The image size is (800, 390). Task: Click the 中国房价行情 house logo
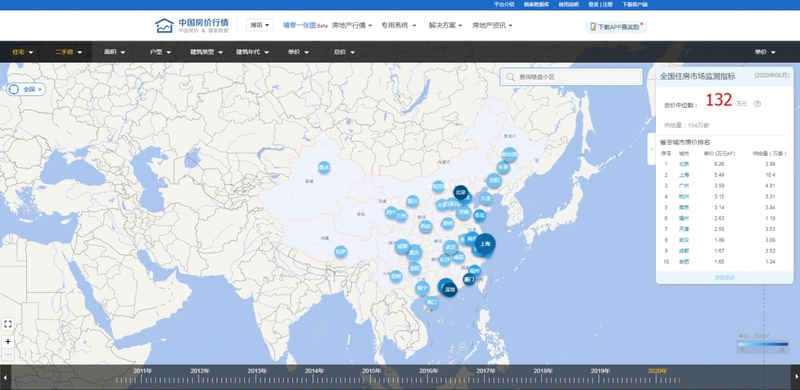coord(164,26)
